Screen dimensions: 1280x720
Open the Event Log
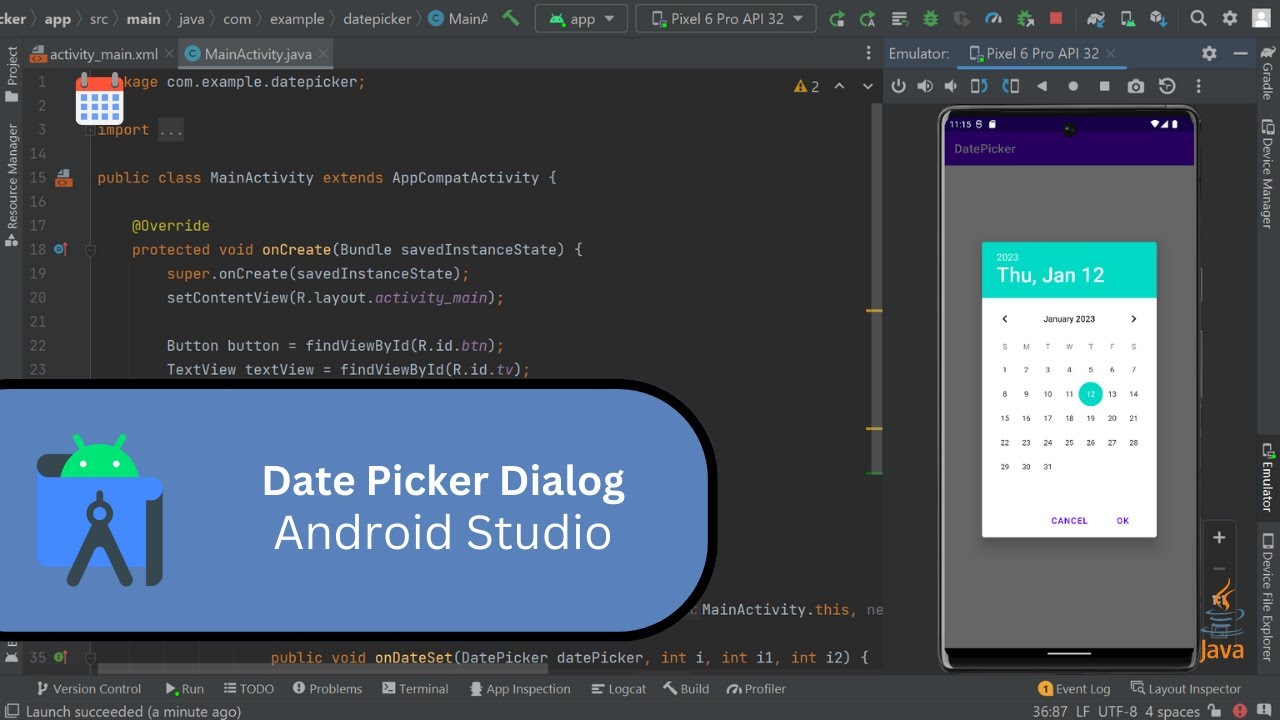point(1075,689)
